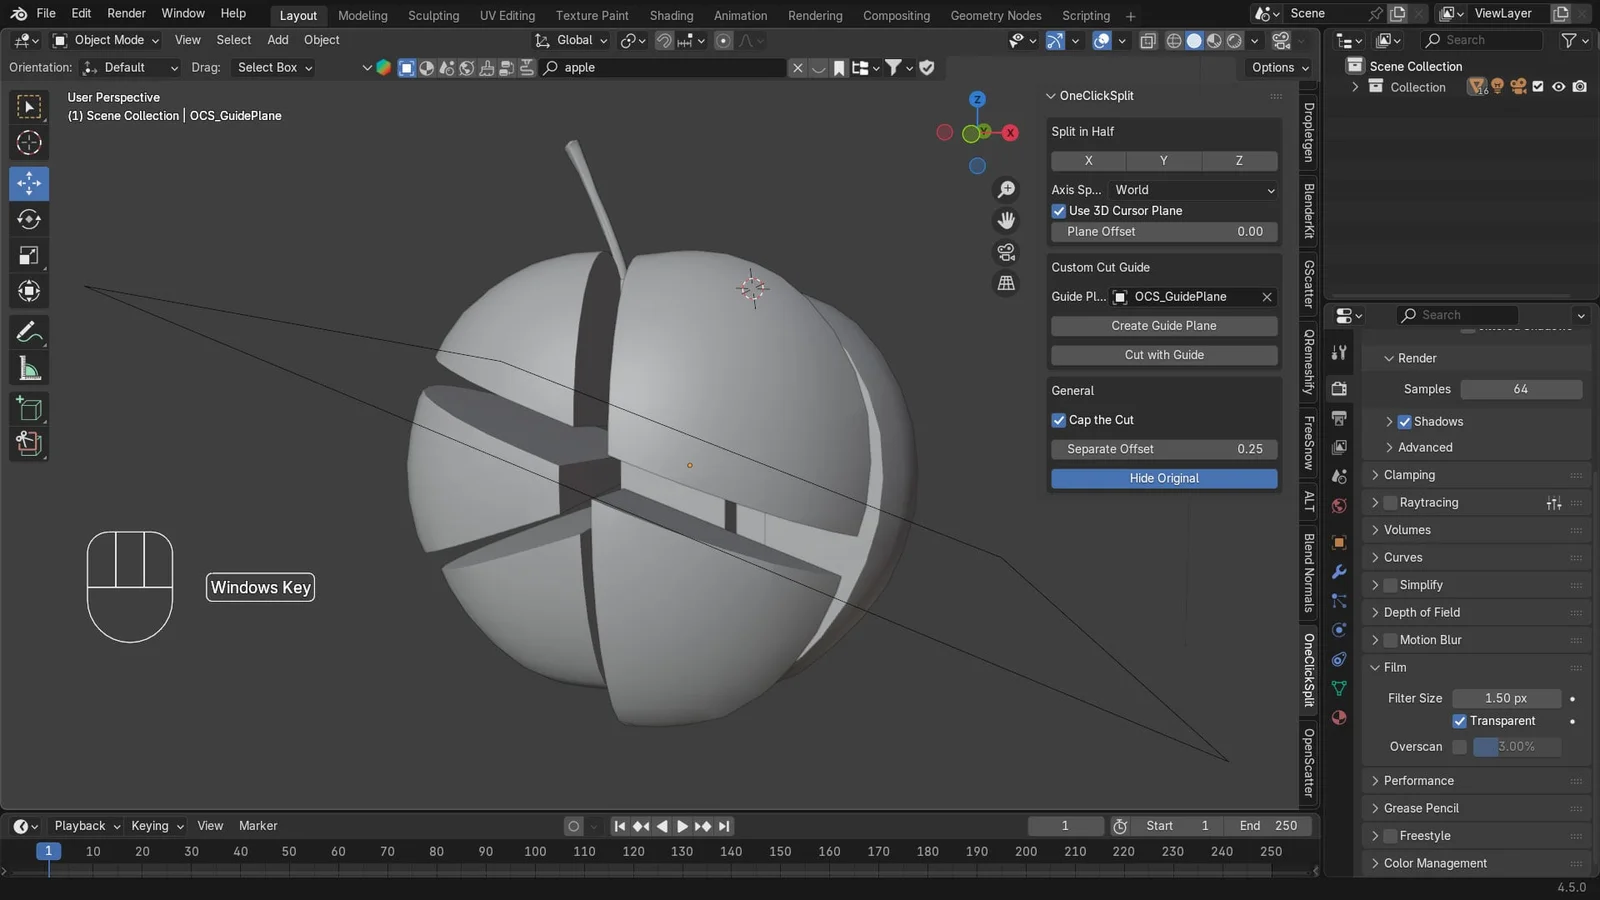Expand the Collection in the outliner
This screenshot has height=900, width=1600.
[1356, 87]
